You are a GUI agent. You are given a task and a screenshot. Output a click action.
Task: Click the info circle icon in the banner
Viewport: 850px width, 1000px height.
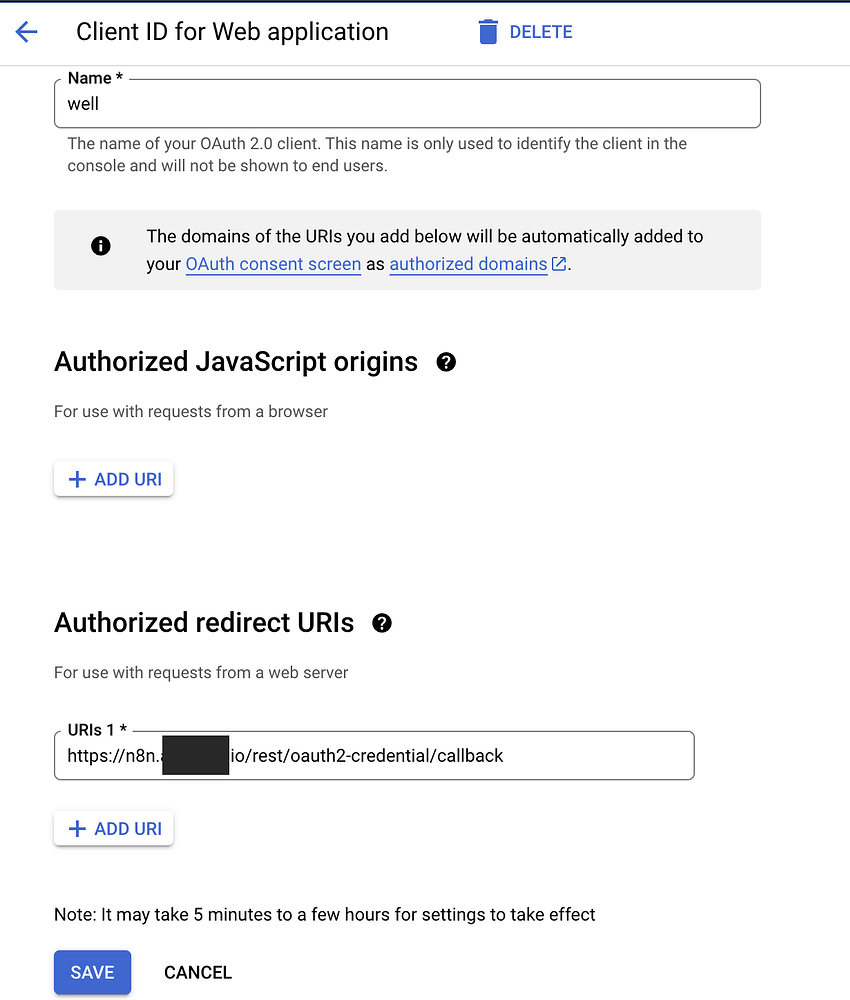click(100, 245)
